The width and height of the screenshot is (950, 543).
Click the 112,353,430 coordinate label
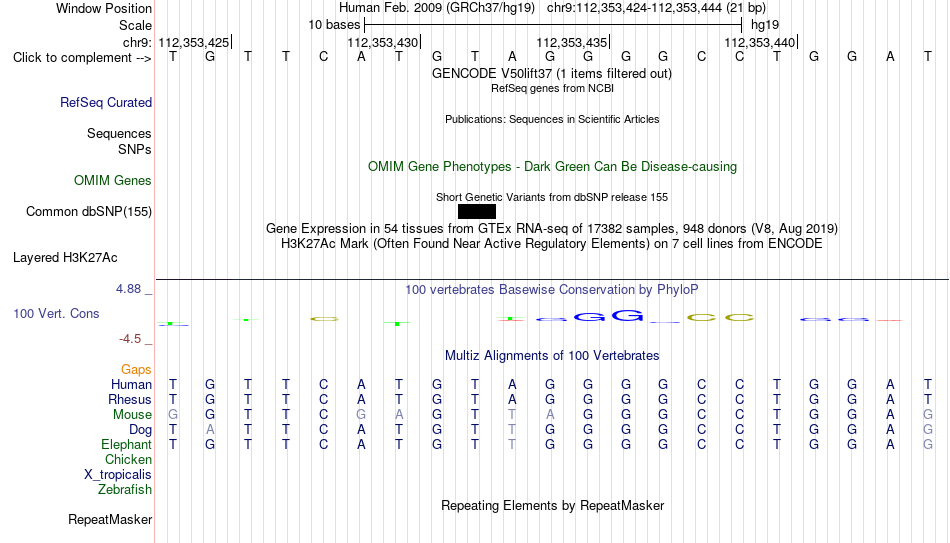383,42
